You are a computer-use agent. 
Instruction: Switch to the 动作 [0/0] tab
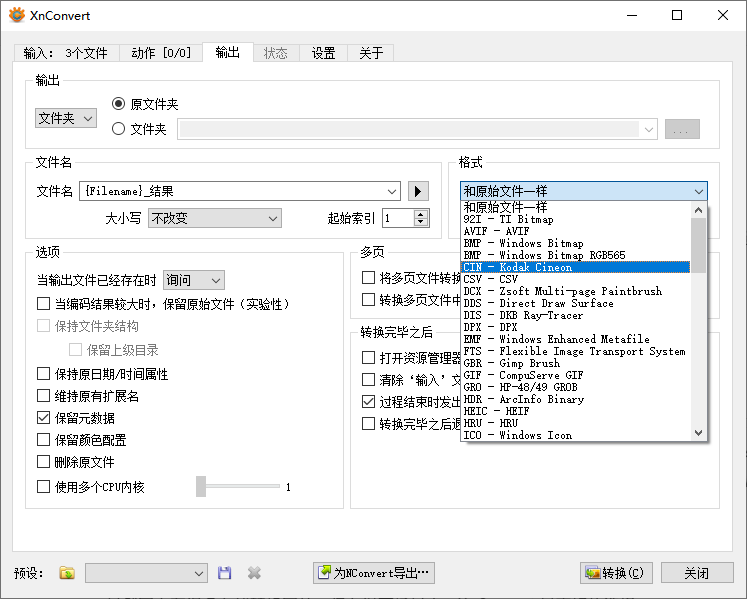click(161, 53)
